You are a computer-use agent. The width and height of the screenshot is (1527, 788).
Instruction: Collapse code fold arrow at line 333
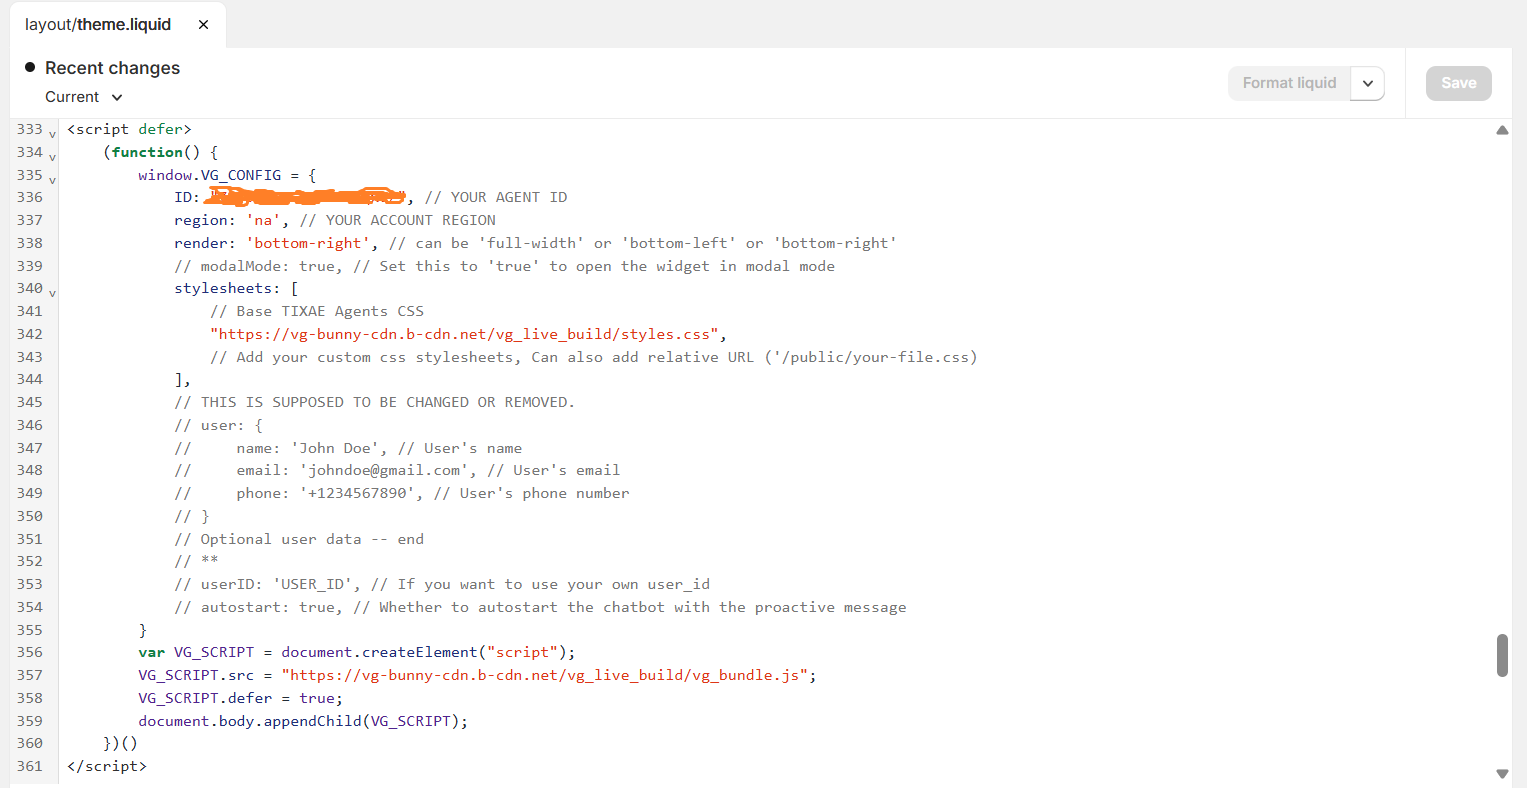pos(52,134)
